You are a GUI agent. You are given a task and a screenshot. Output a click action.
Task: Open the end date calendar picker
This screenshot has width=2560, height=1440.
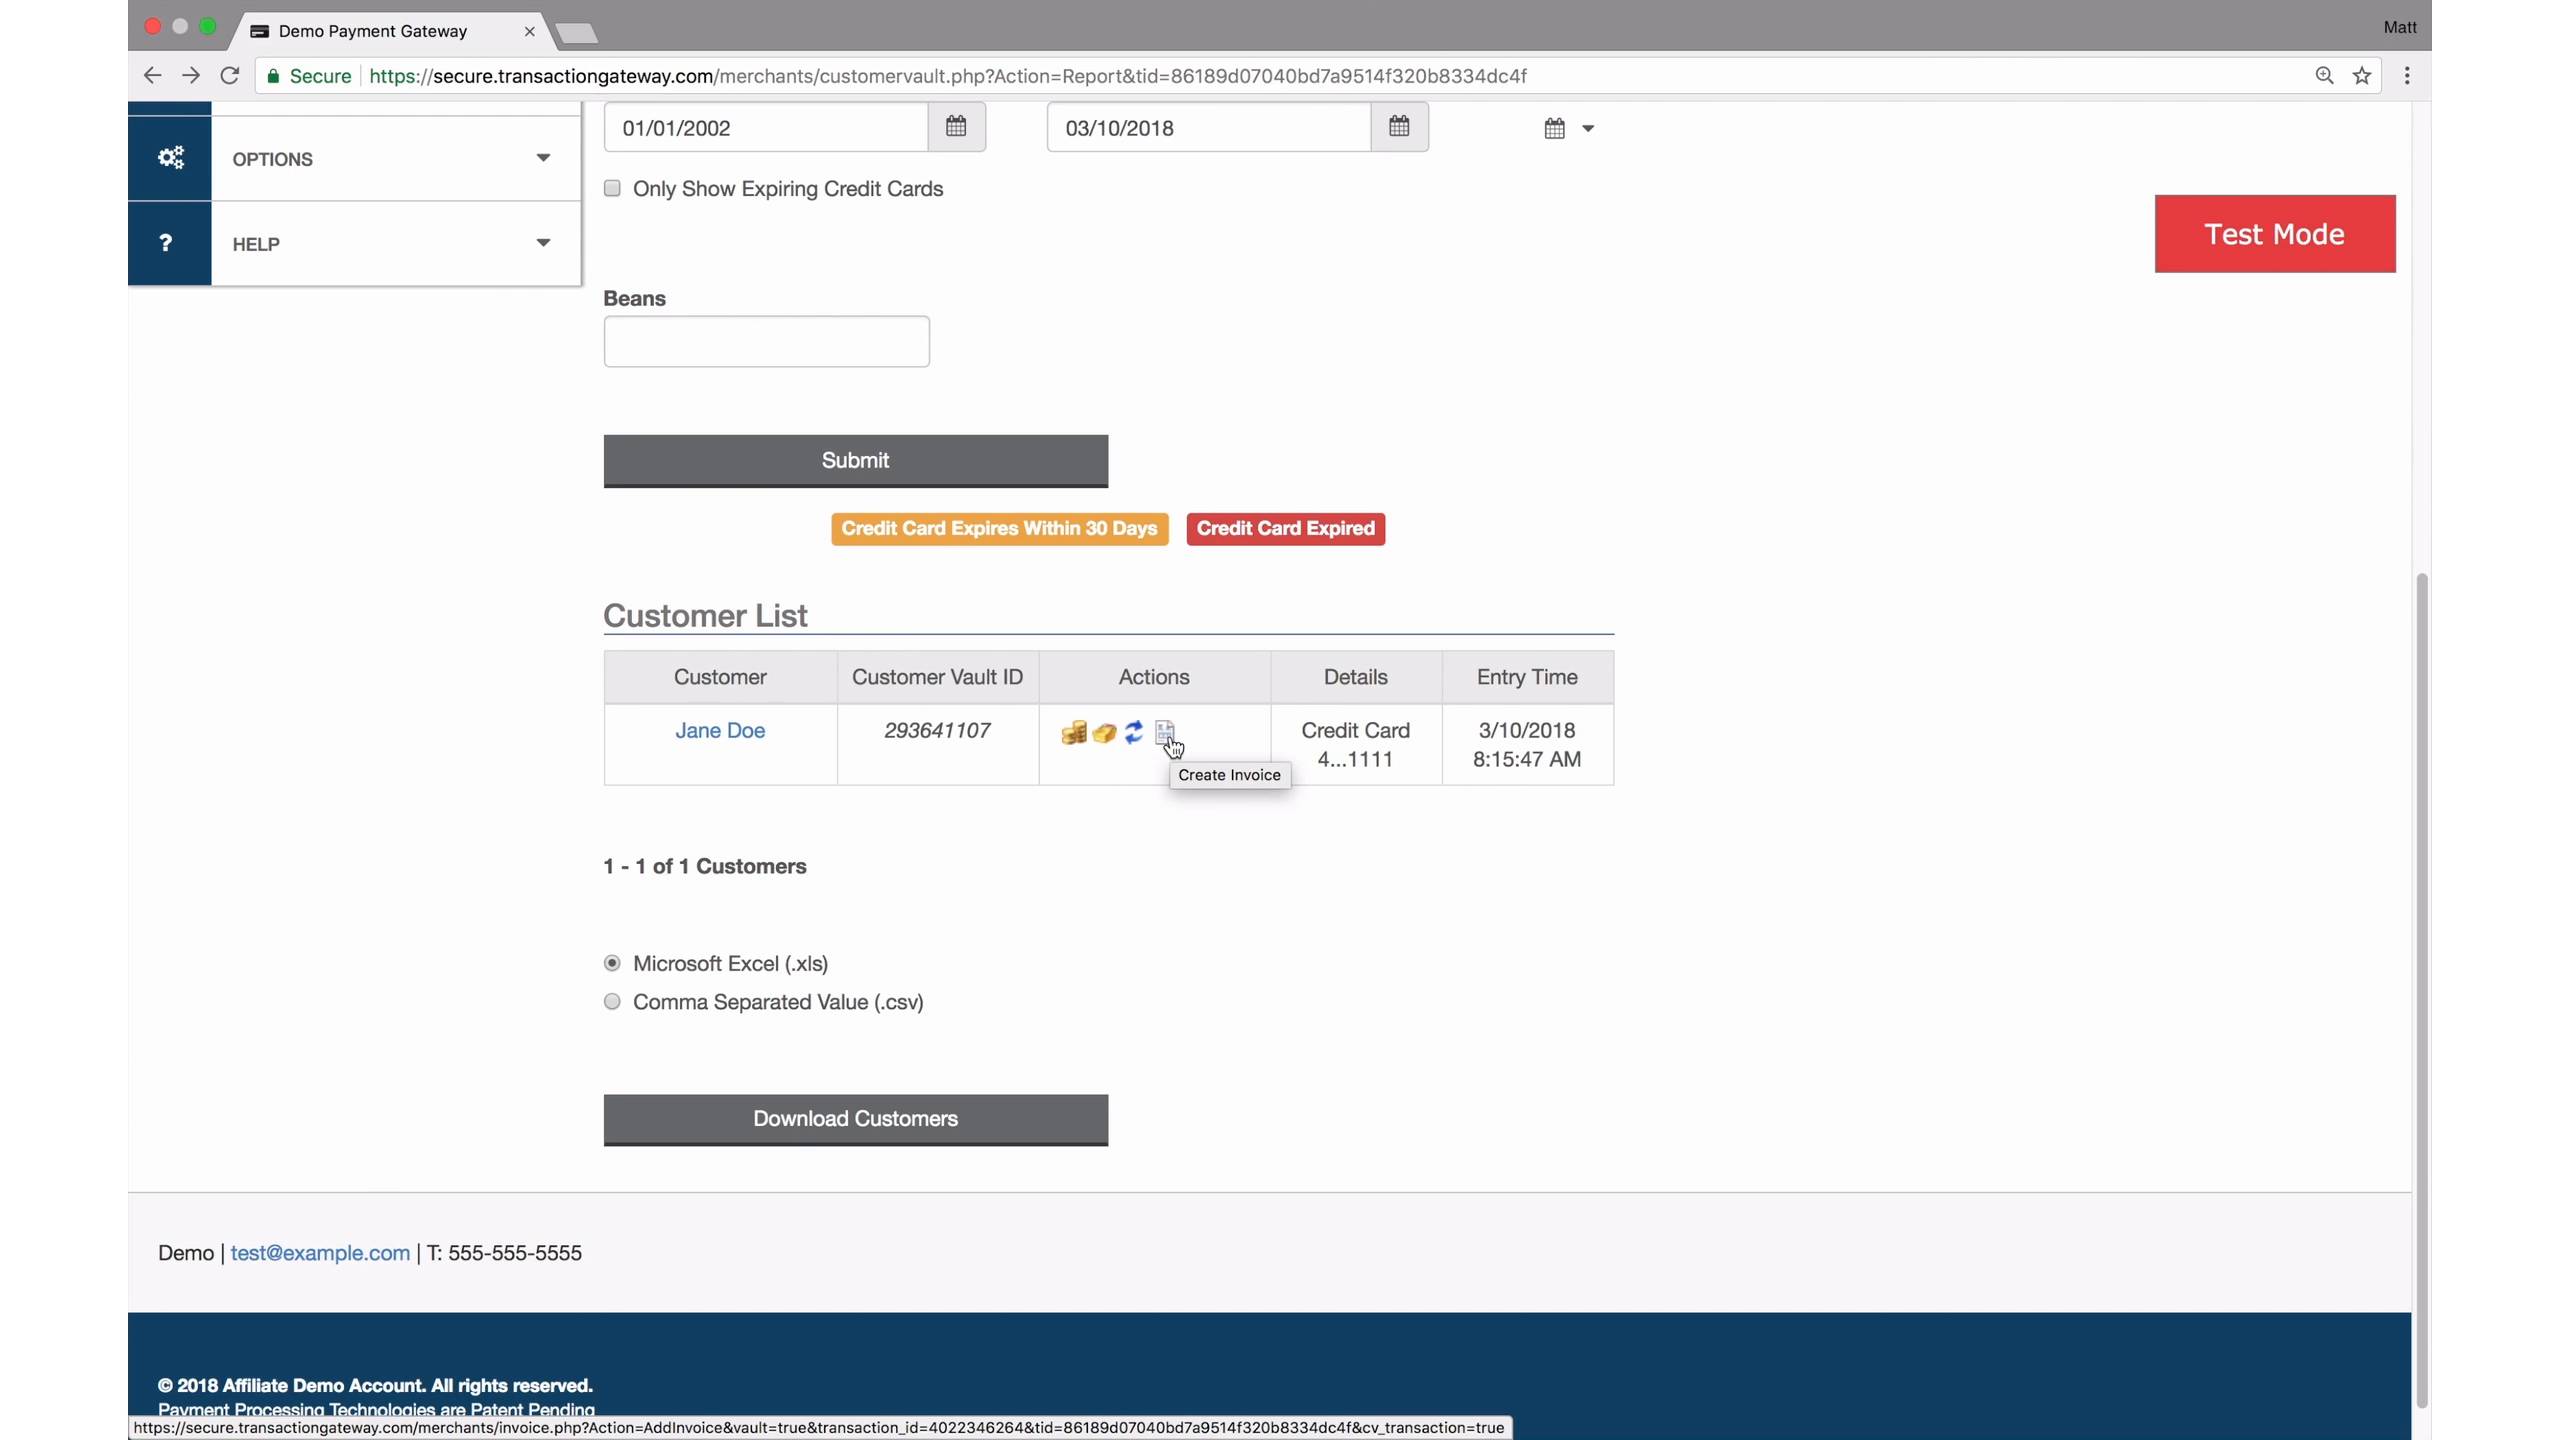[x=1399, y=127]
